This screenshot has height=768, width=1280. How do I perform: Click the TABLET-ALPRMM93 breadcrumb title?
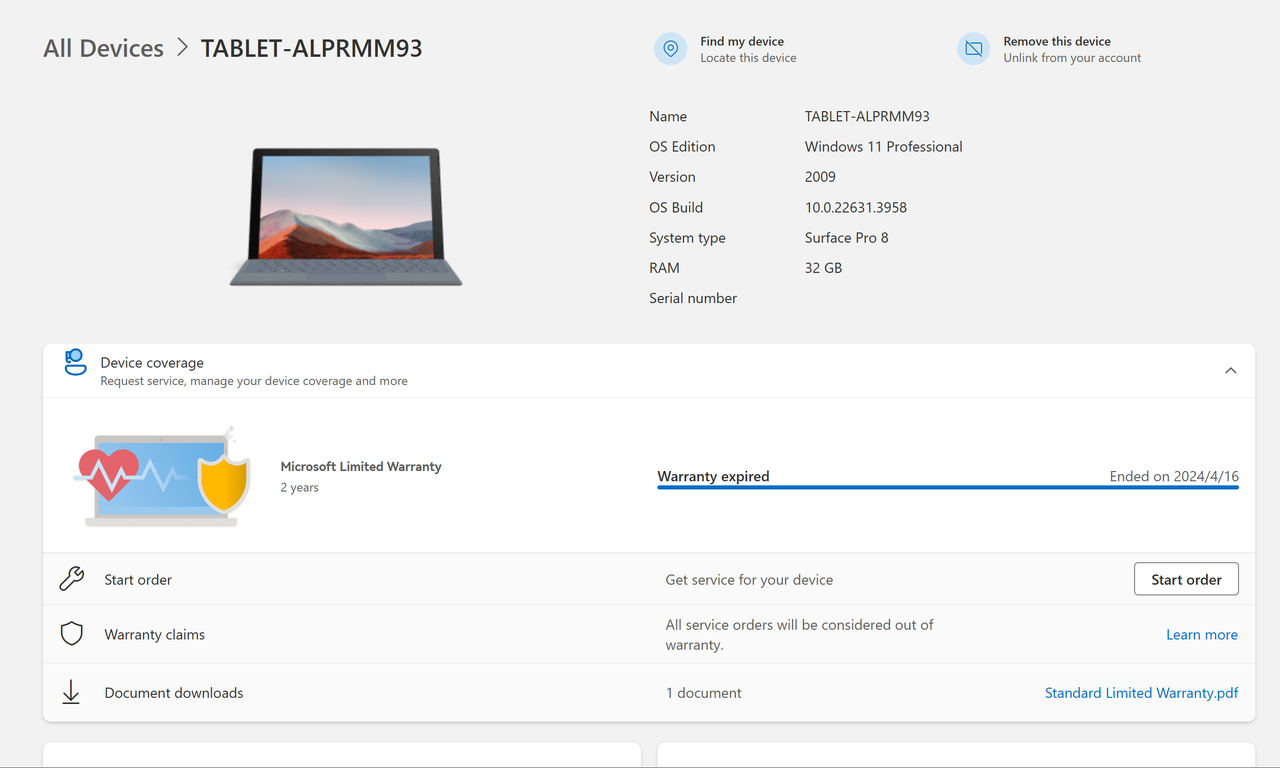click(312, 48)
